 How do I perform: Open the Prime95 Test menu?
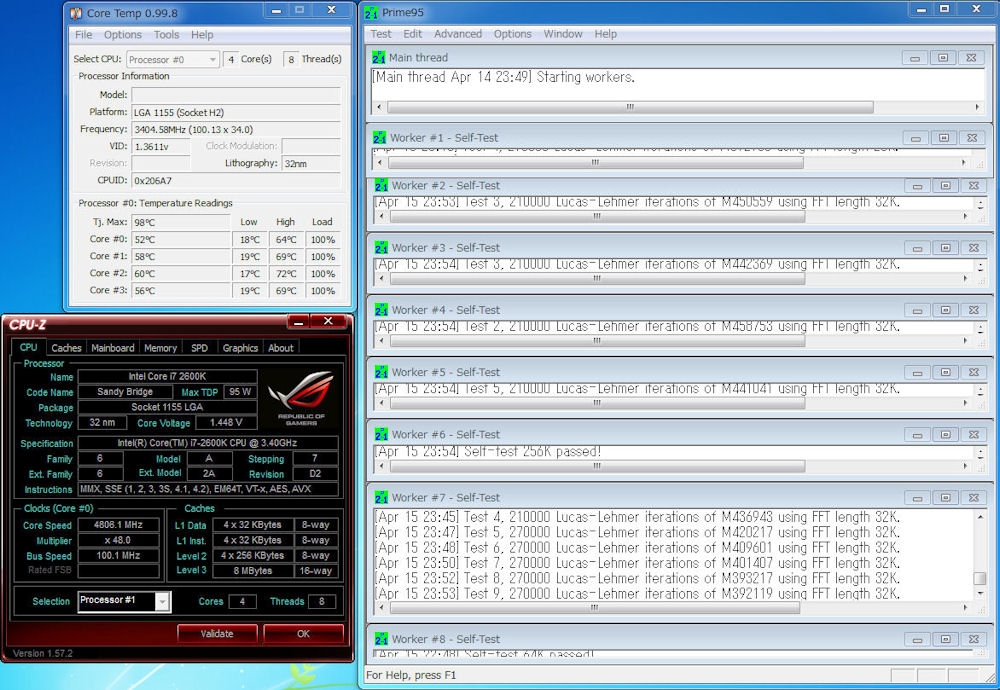[x=381, y=34]
